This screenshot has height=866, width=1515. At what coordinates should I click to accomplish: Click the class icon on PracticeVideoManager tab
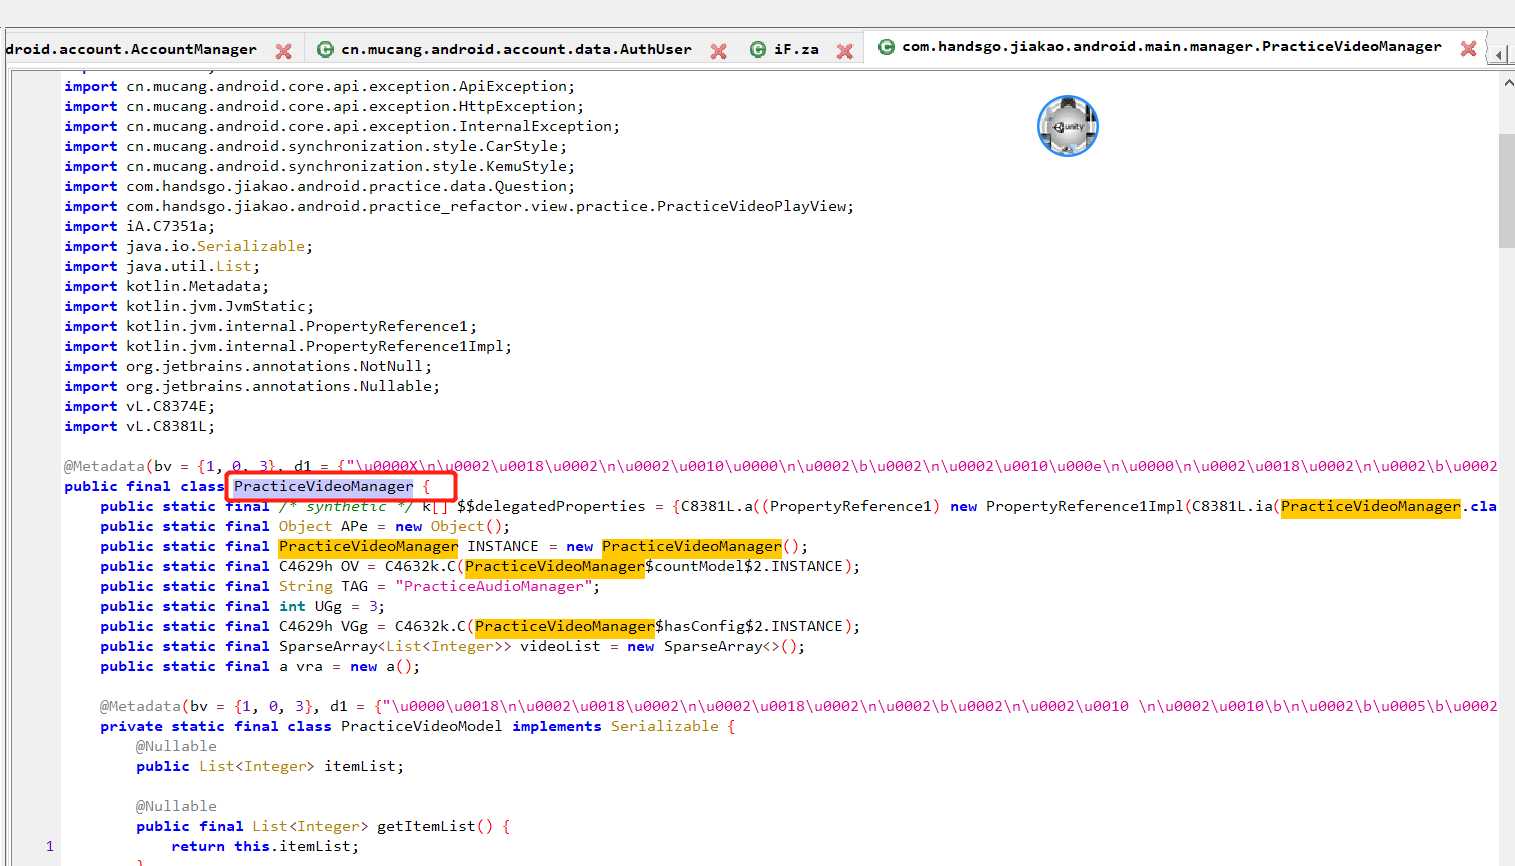(886, 46)
